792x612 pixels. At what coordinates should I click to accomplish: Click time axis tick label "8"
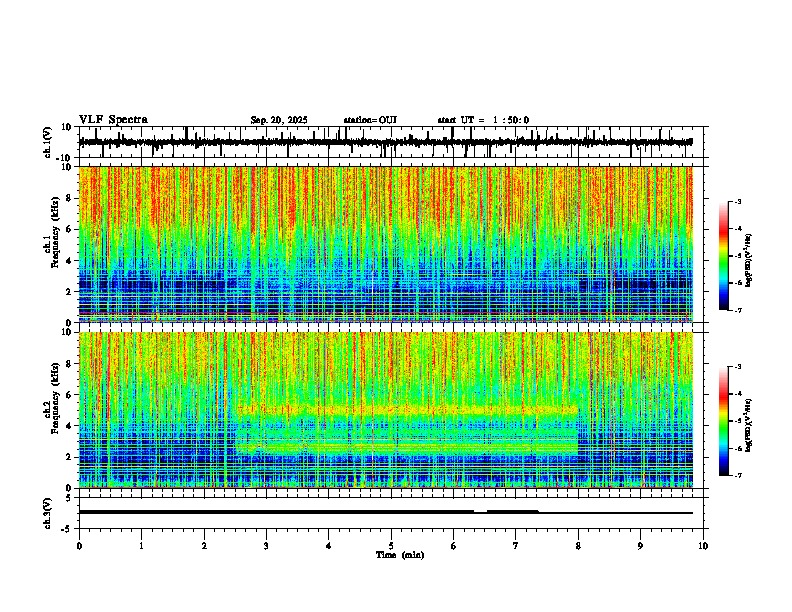tap(578, 546)
